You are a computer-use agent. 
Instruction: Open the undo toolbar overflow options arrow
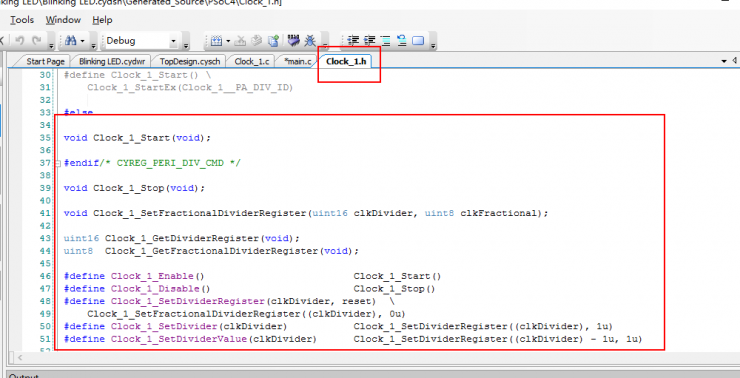click(x=51, y=46)
